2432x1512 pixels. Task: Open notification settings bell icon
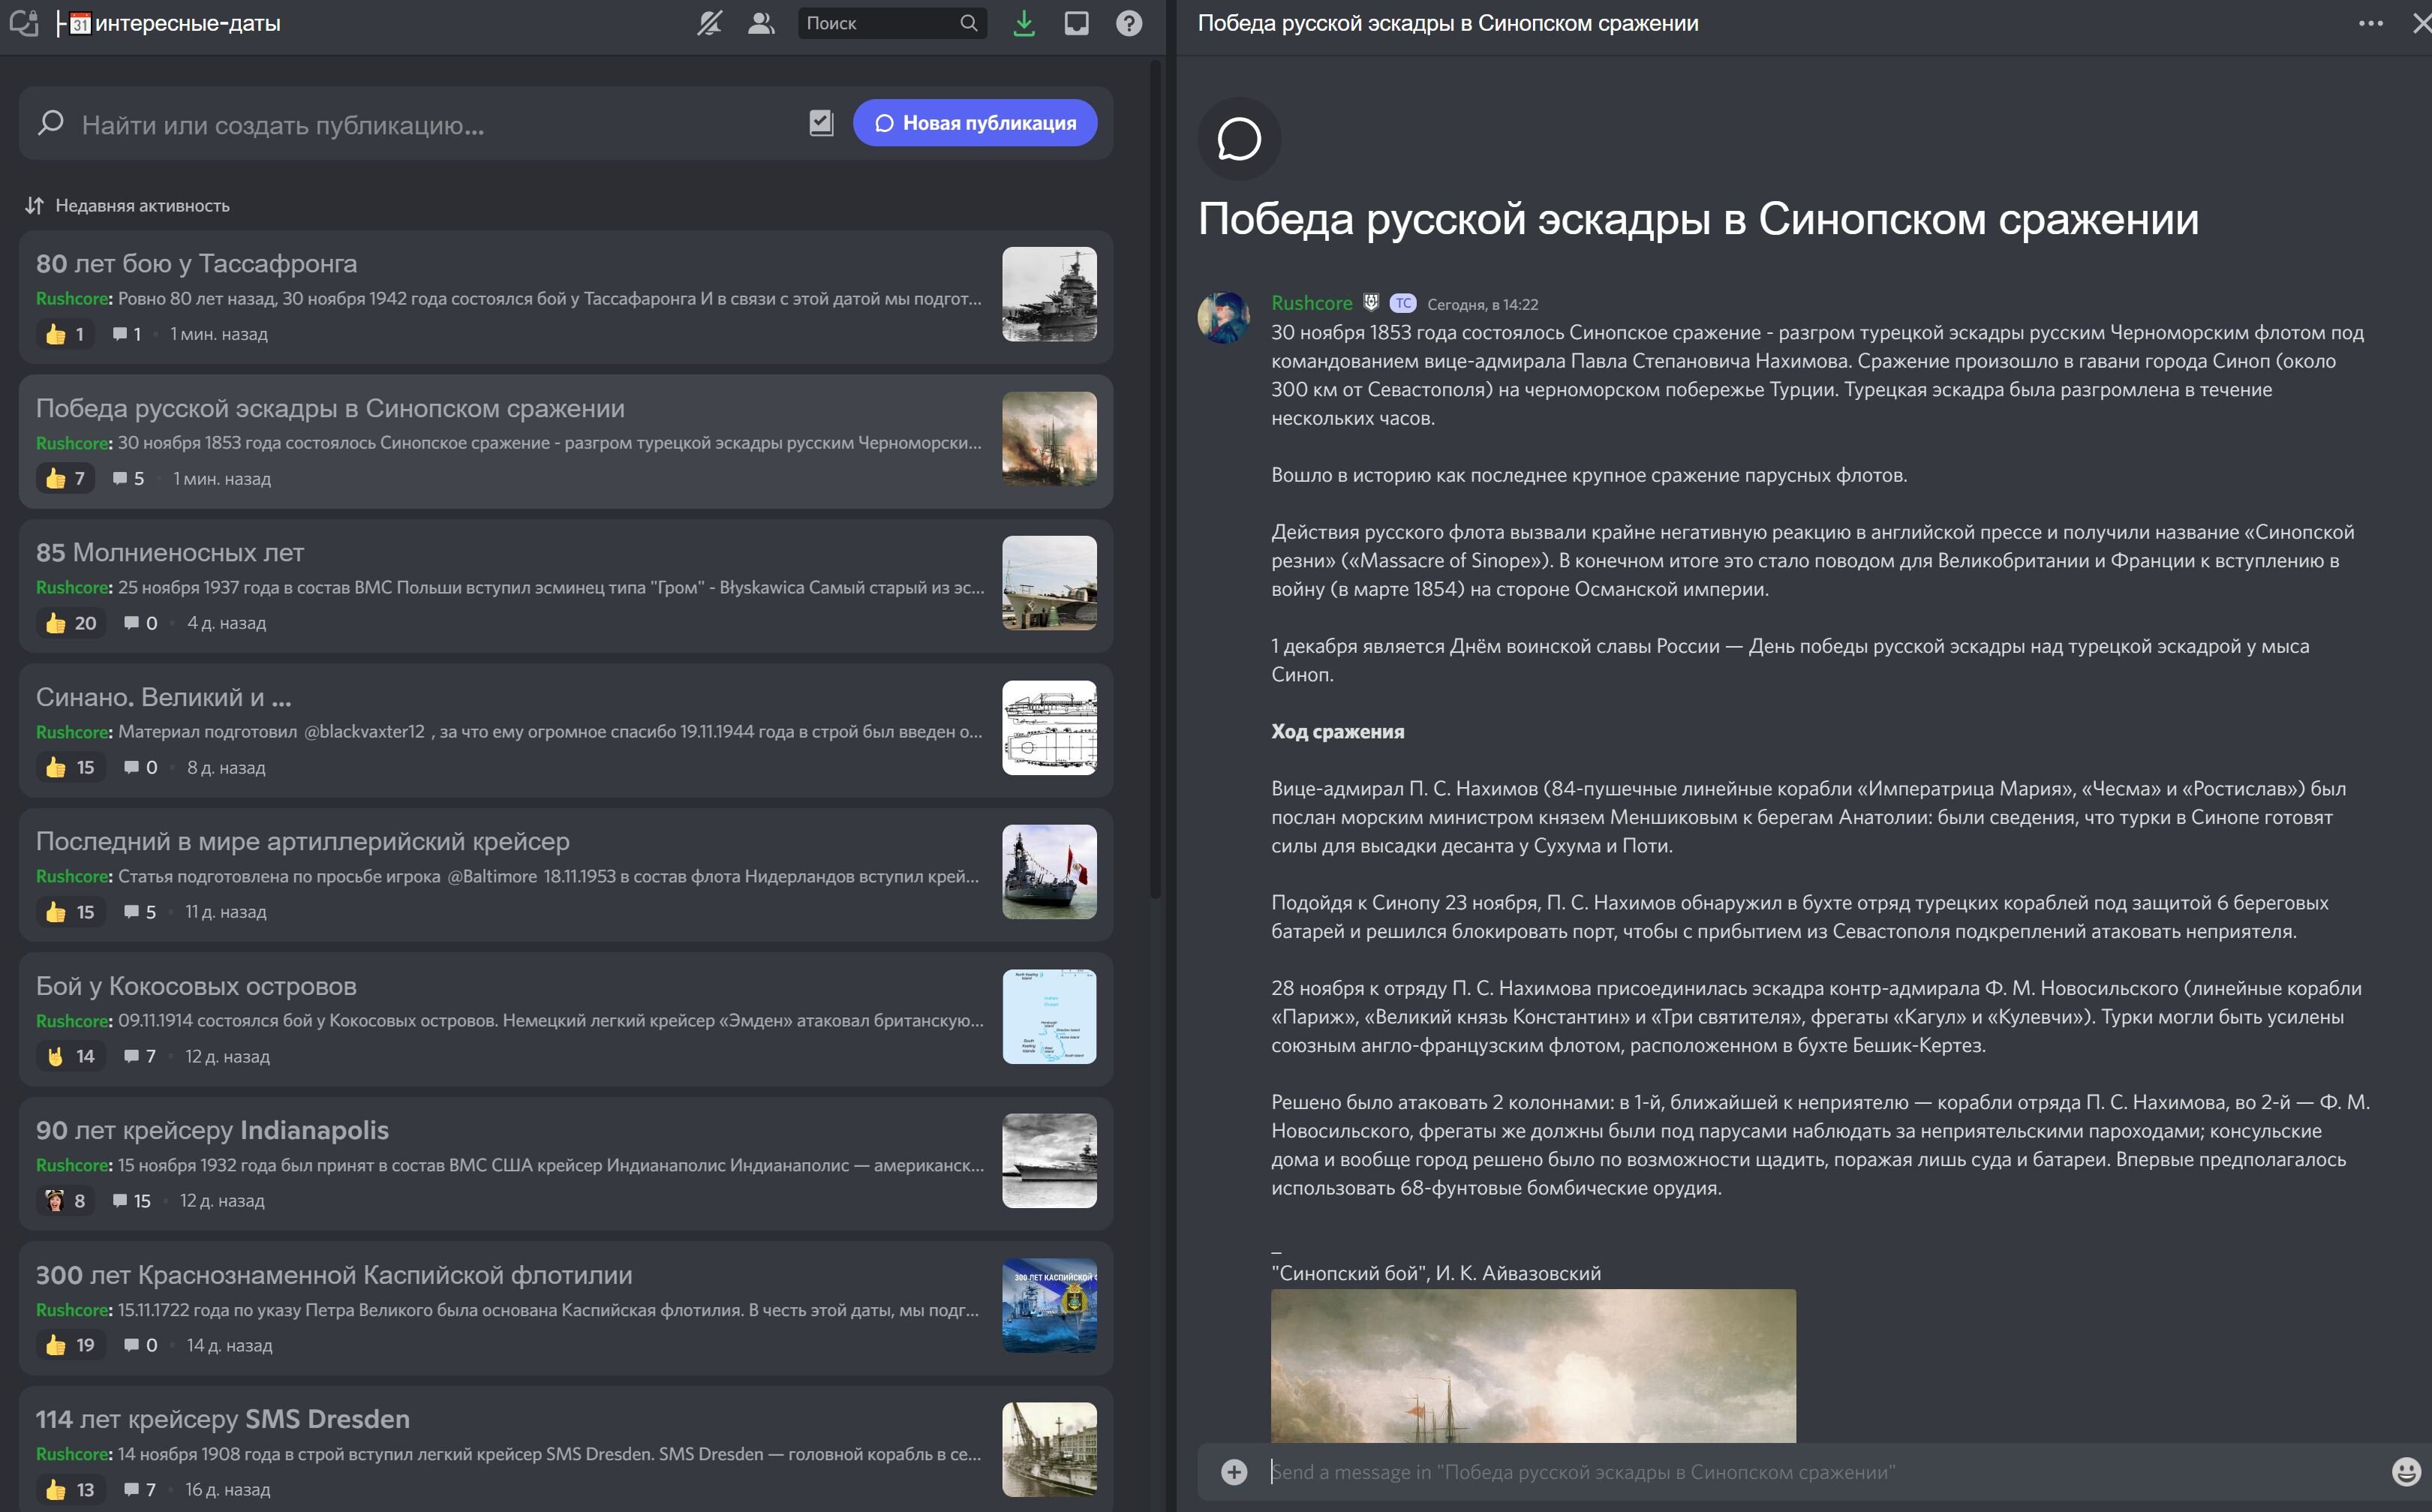(x=709, y=23)
